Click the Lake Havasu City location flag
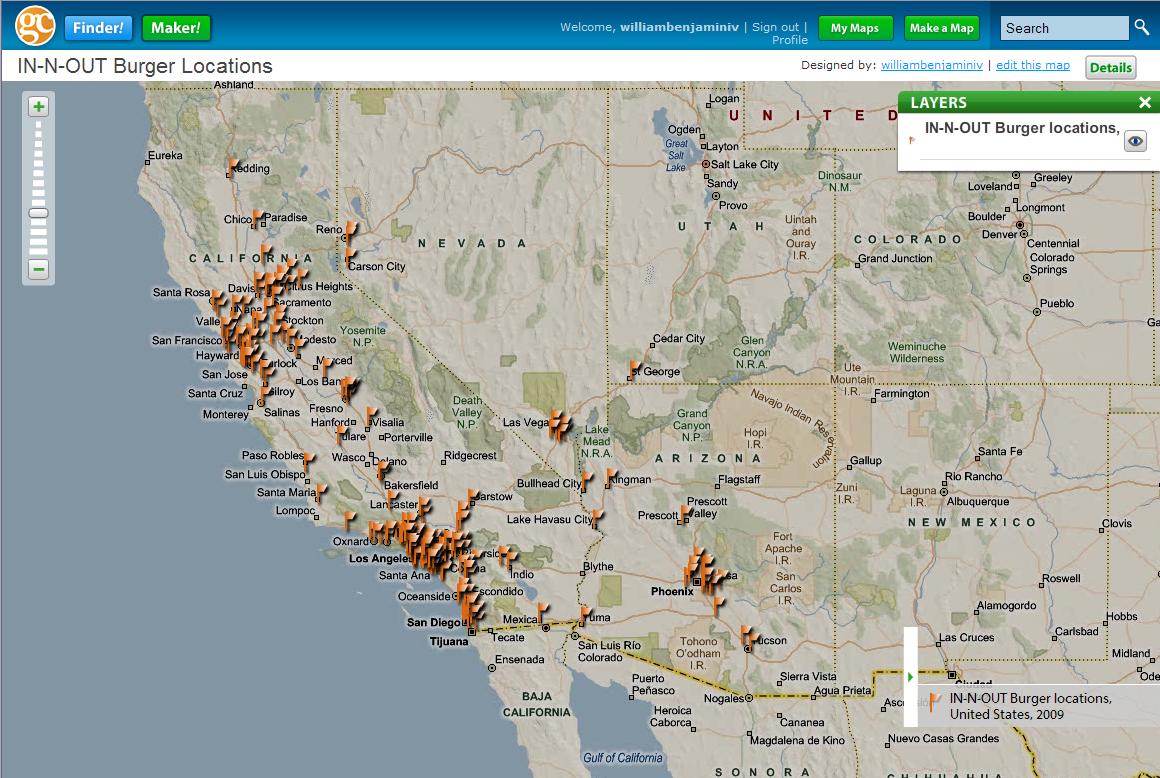1160x778 pixels. pyautogui.click(x=596, y=518)
